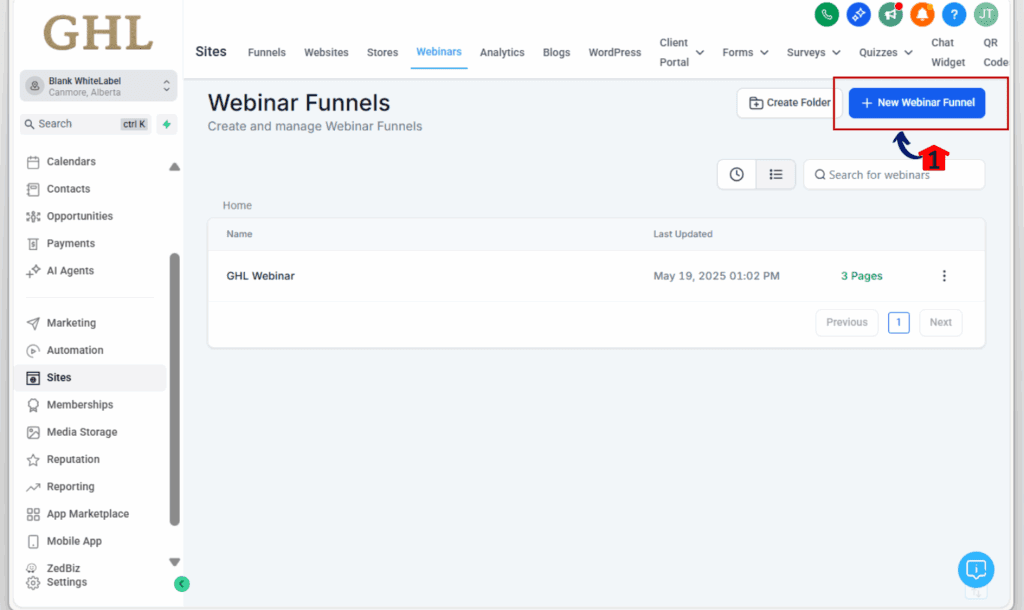Click the GHL logo
Screen dimensions: 1024x610
coord(98,33)
